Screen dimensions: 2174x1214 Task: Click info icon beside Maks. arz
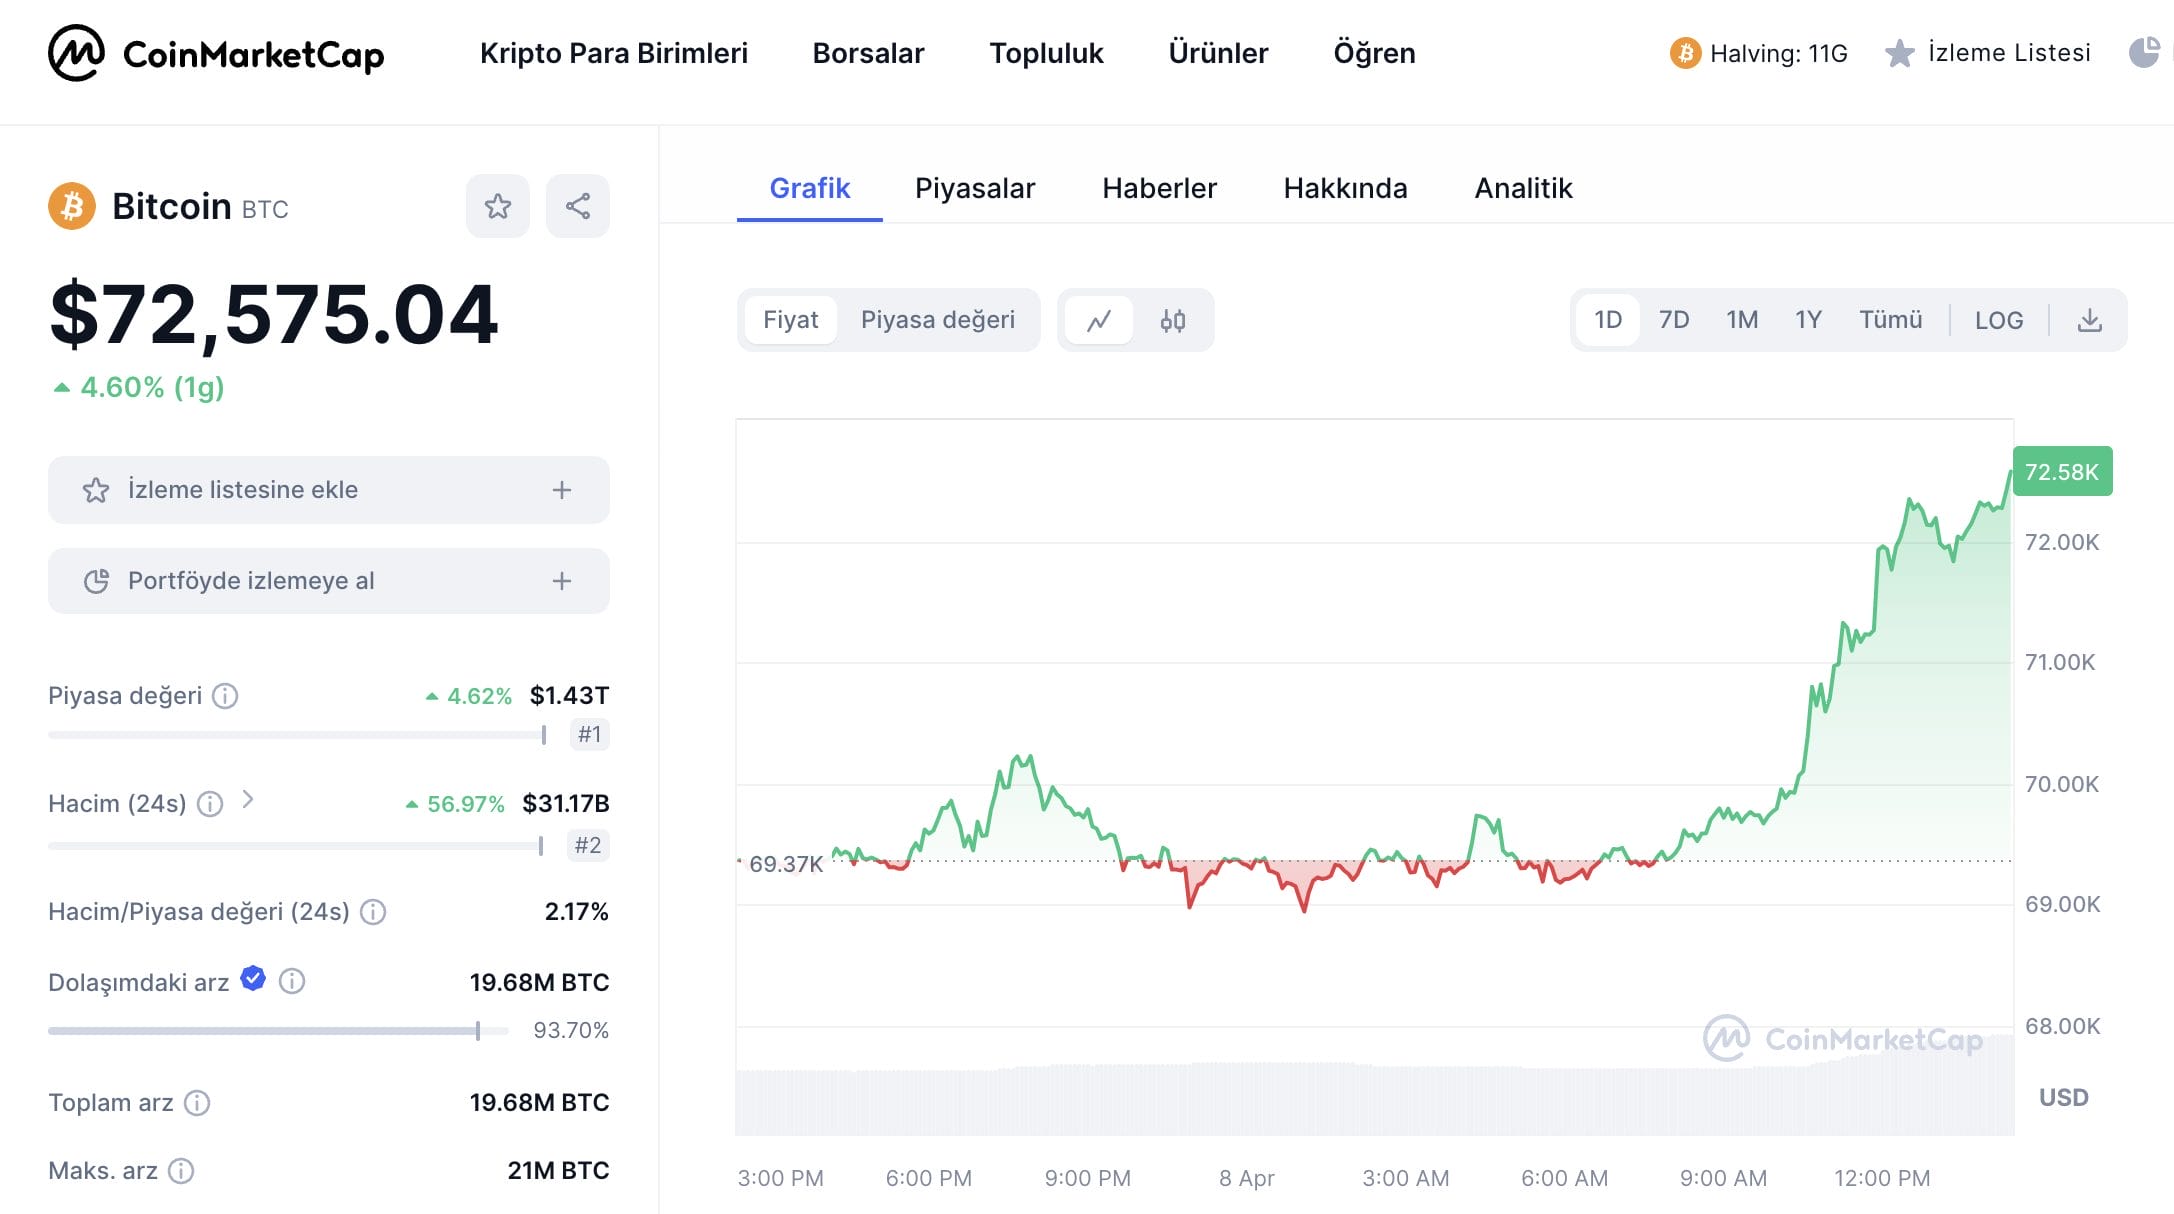tap(181, 1171)
